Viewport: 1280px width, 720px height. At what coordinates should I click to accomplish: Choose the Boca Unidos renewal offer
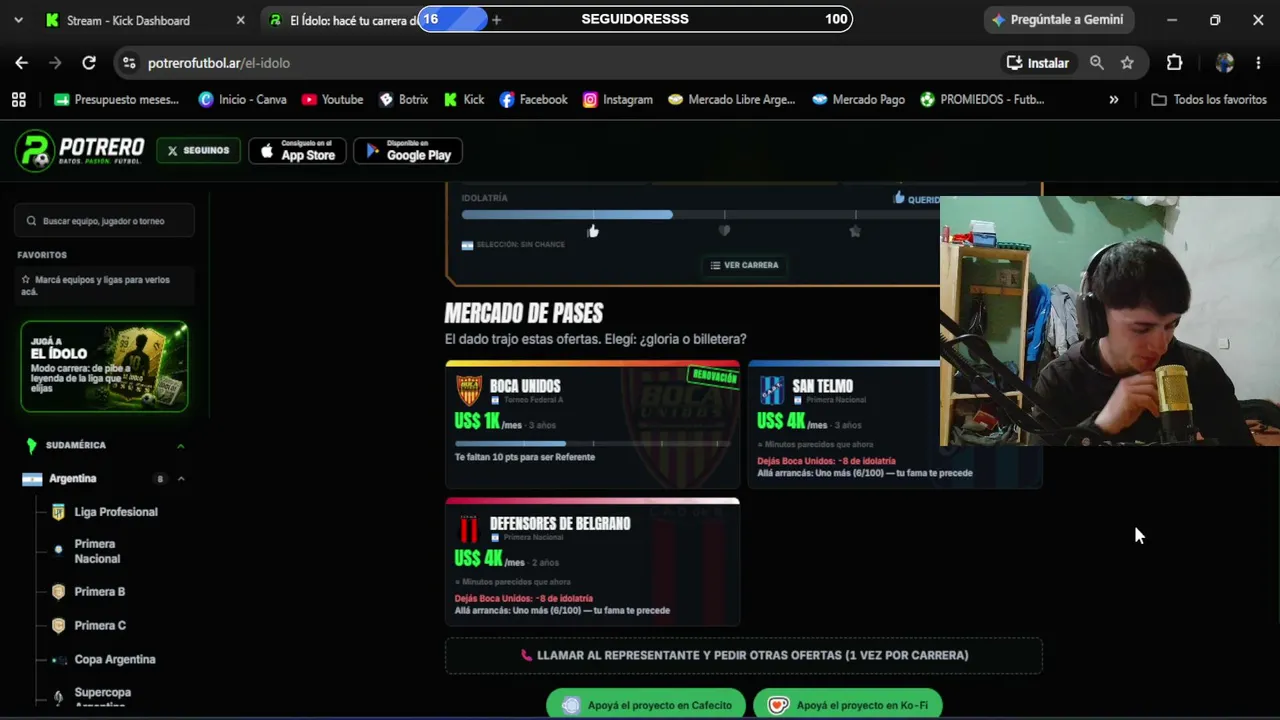pos(592,425)
